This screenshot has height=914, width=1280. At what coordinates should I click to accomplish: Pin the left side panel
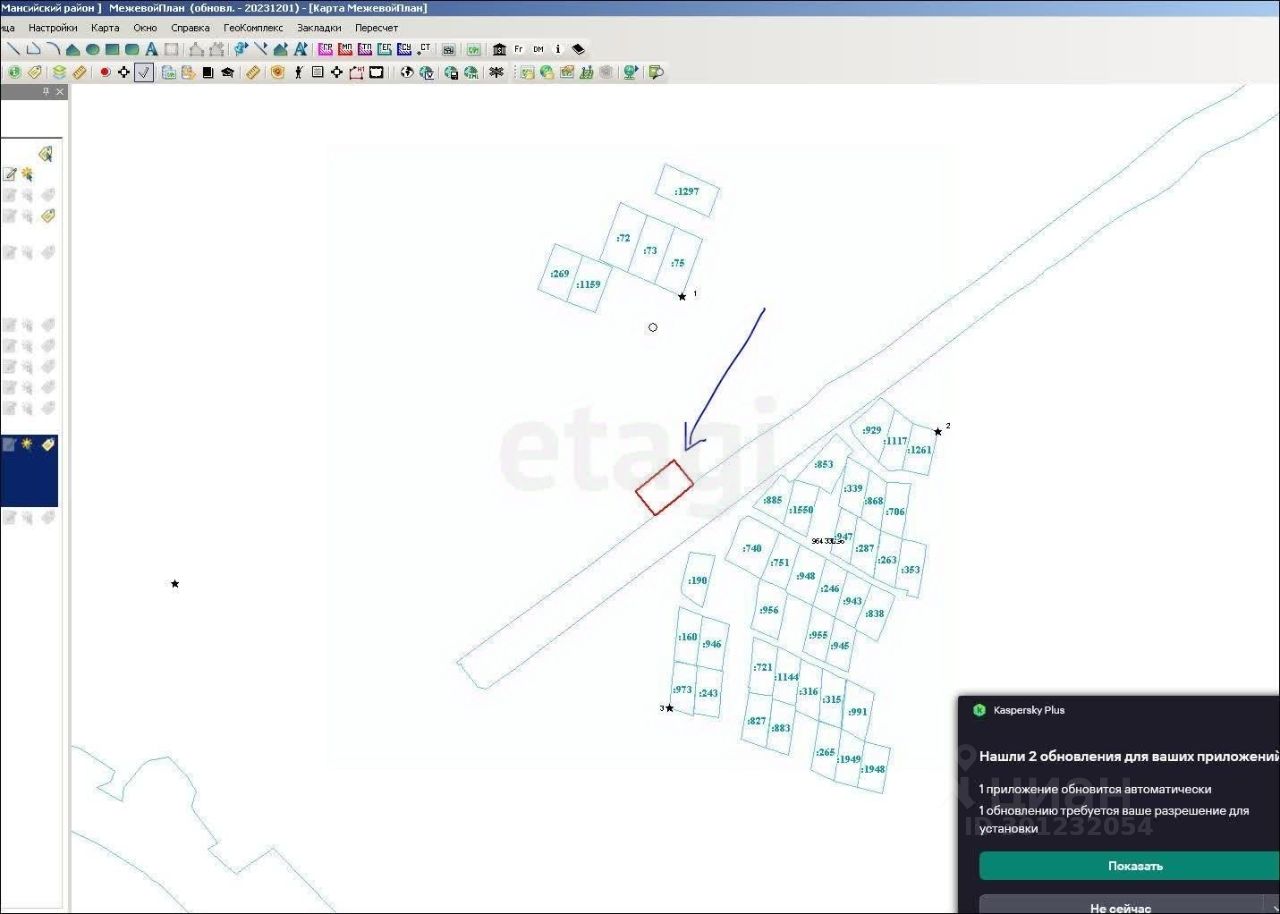point(45,92)
